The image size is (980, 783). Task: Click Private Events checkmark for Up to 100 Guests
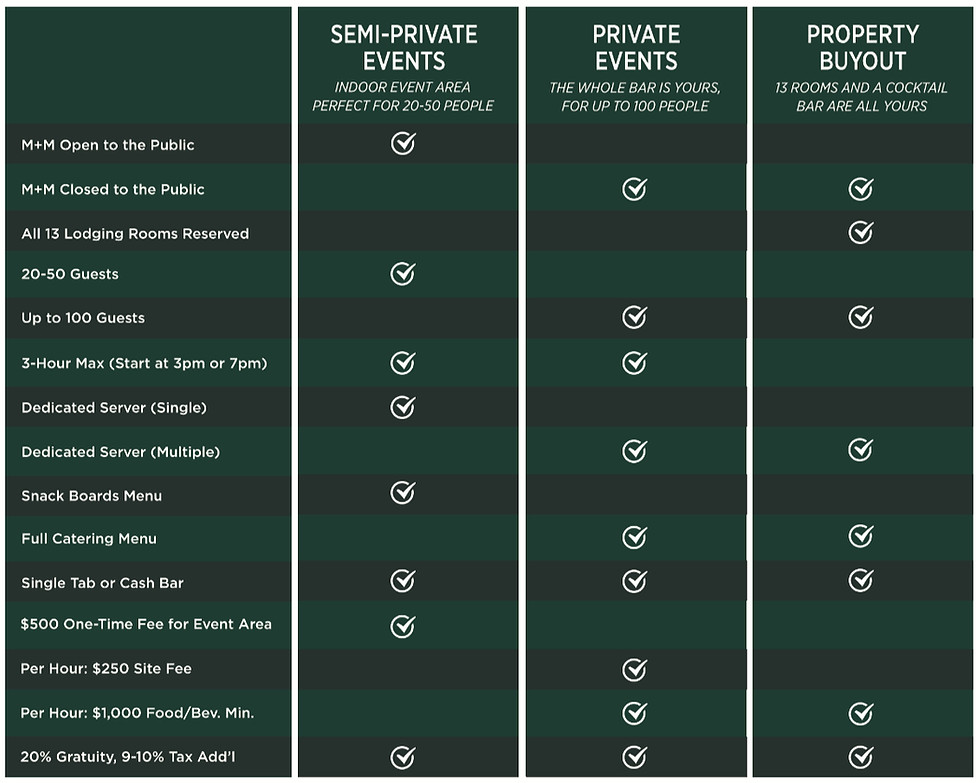tap(634, 317)
